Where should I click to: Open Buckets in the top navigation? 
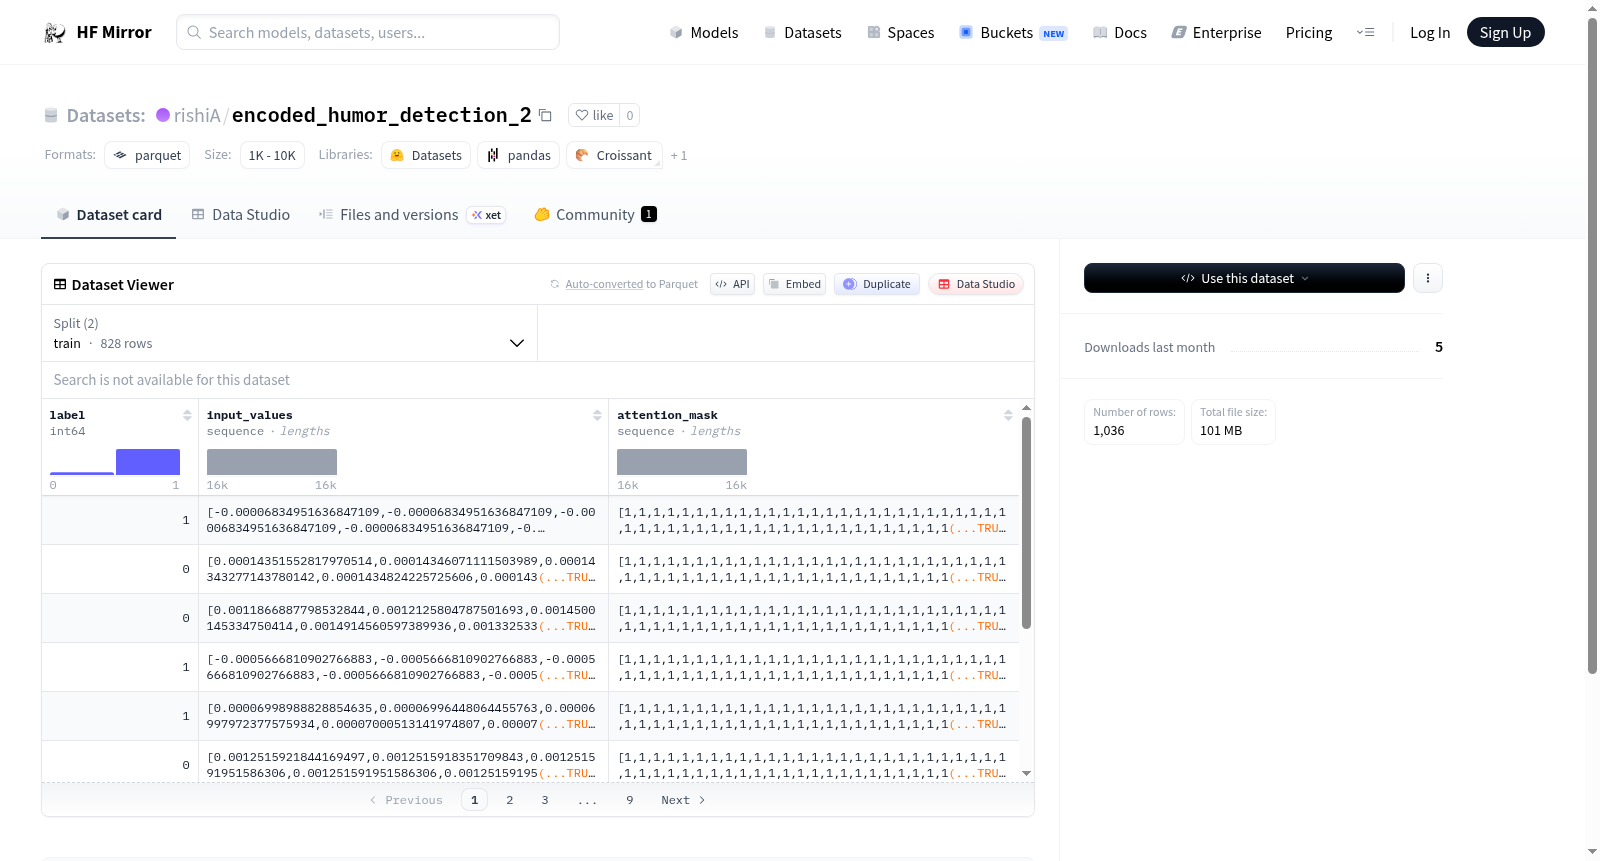(x=1013, y=32)
